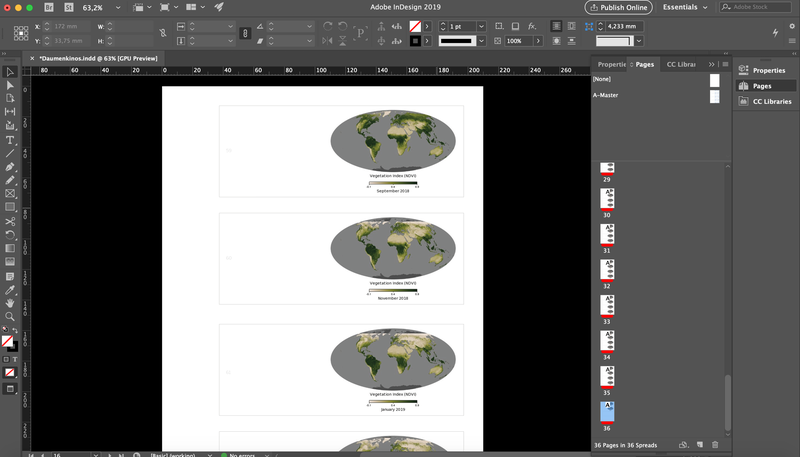Open the zoom level dropdown
Viewport: 800px width, 457px height.
tap(118, 8)
